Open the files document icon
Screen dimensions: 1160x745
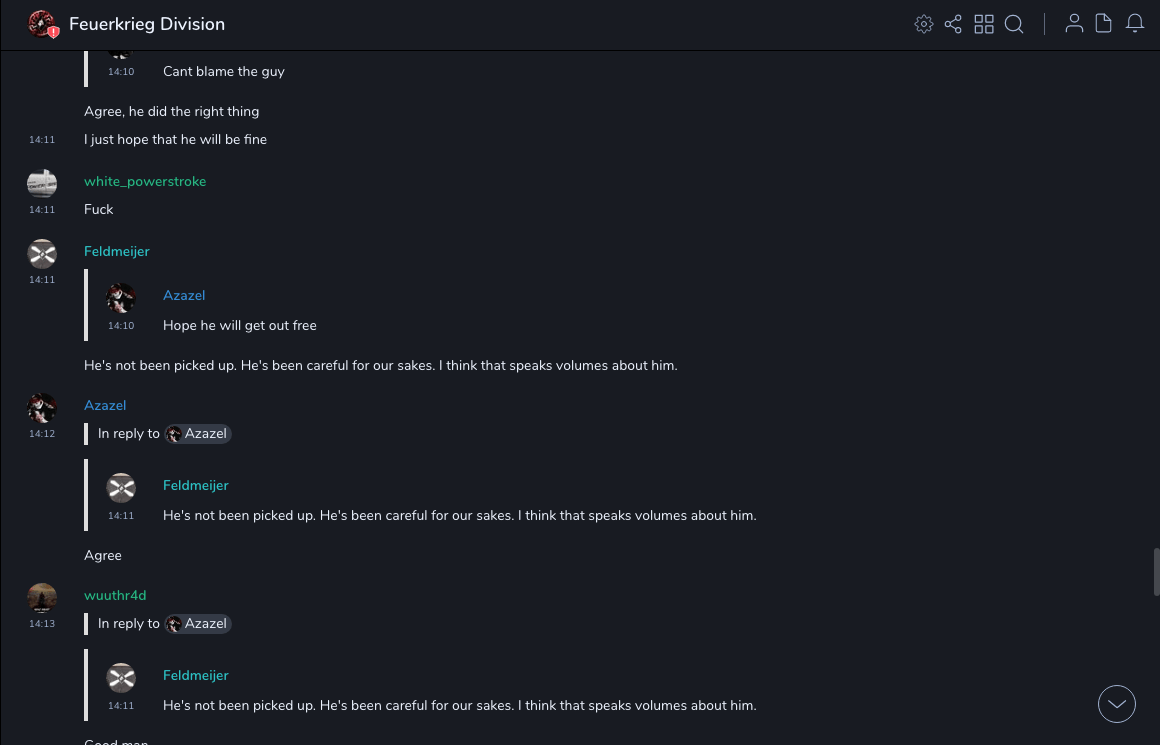tap(1104, 24)
